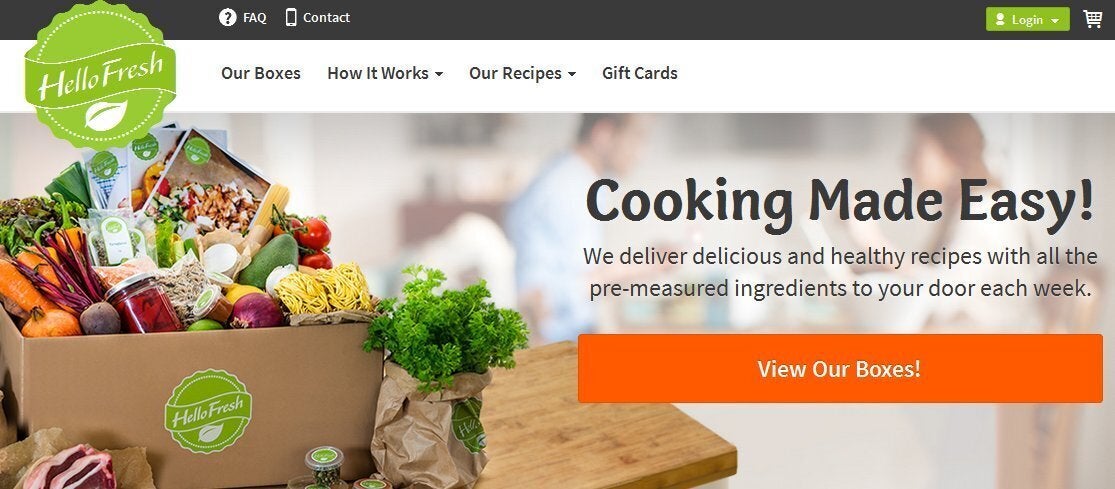Click the Cooking Made Easy! headline
This screenshot has height=489, width=1115.
coord(840,200)
